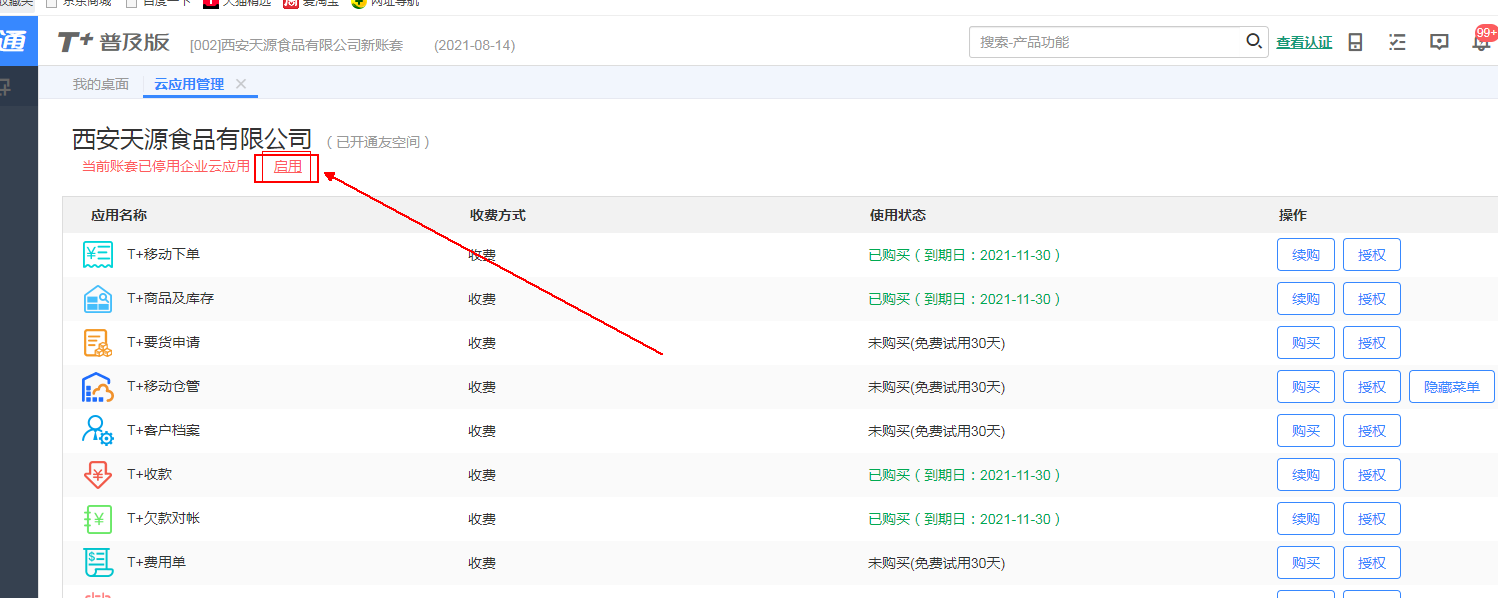Open notifications bell with 99+ badge
The image size is (1498, 598).
coord(1482,41)
